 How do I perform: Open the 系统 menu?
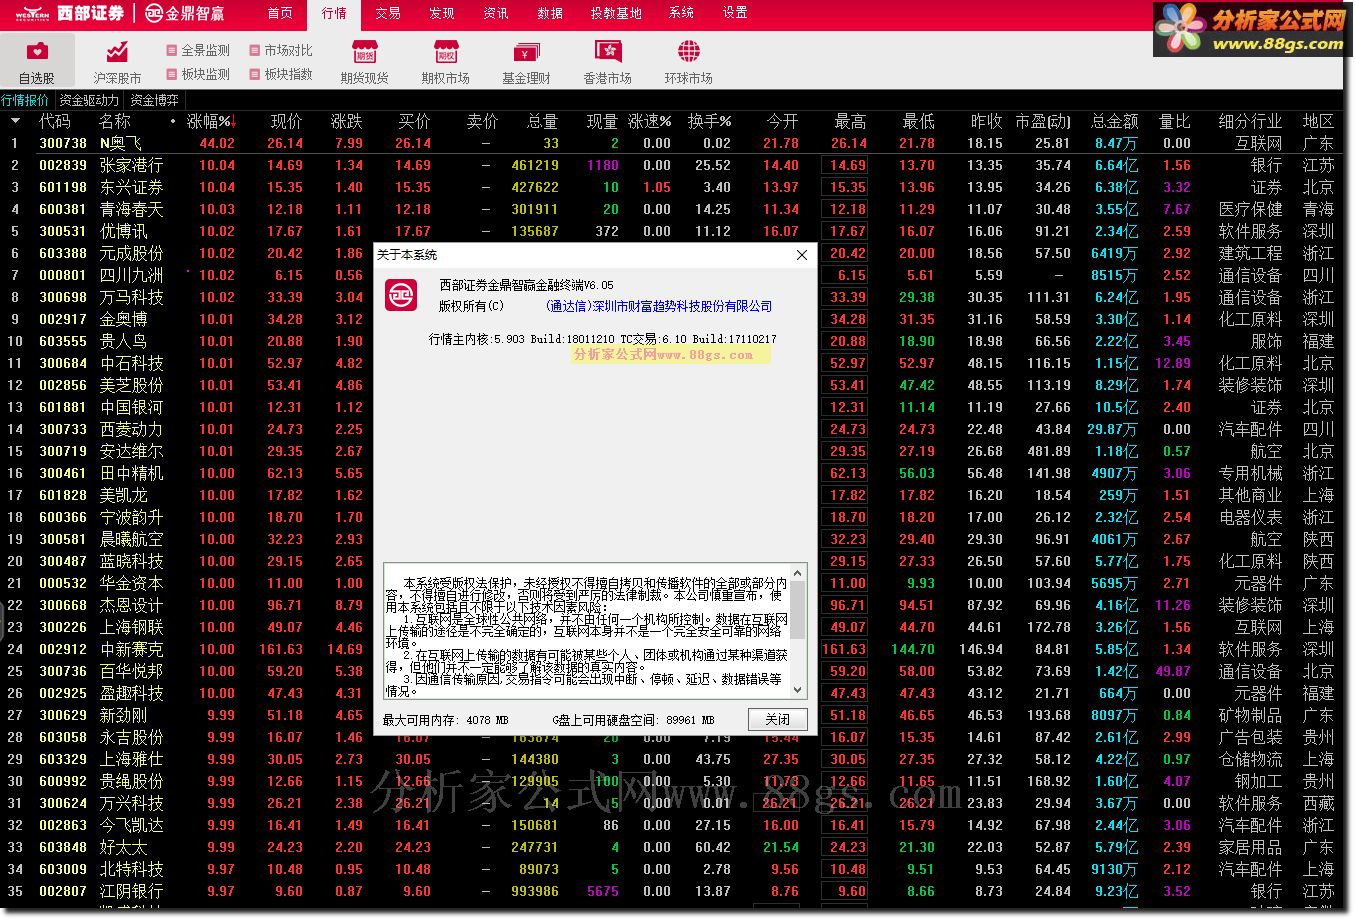coord(681,13)
